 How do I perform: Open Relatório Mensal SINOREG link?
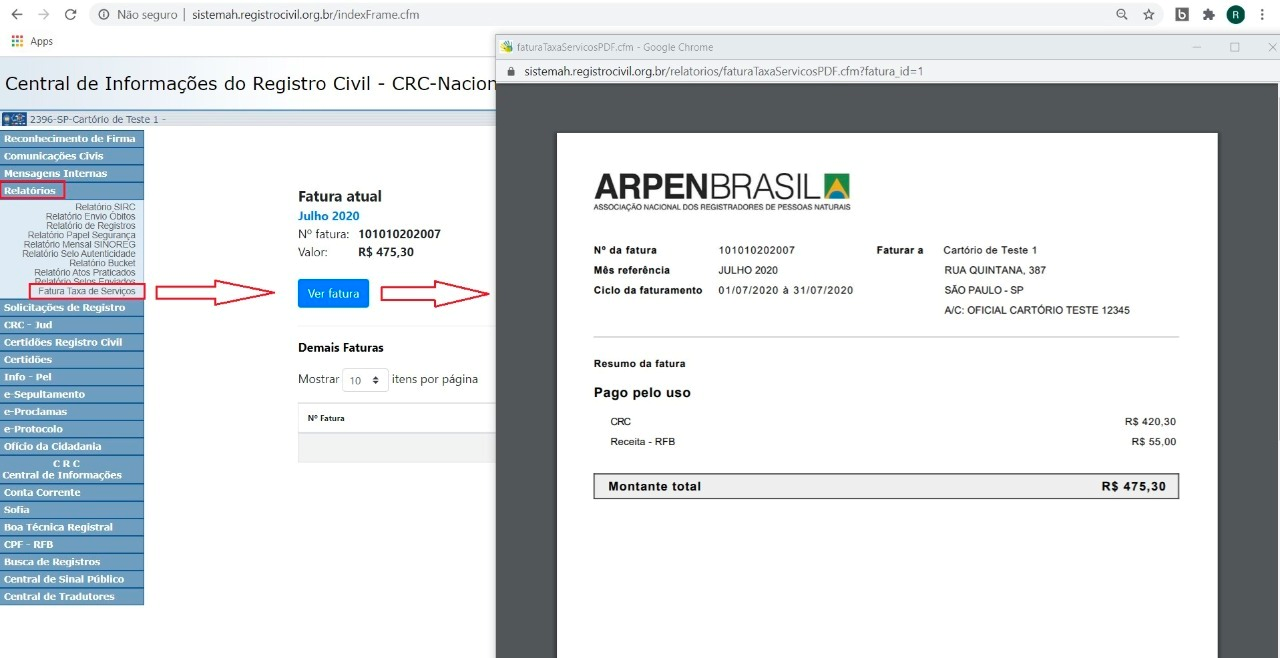coord(80,244)
